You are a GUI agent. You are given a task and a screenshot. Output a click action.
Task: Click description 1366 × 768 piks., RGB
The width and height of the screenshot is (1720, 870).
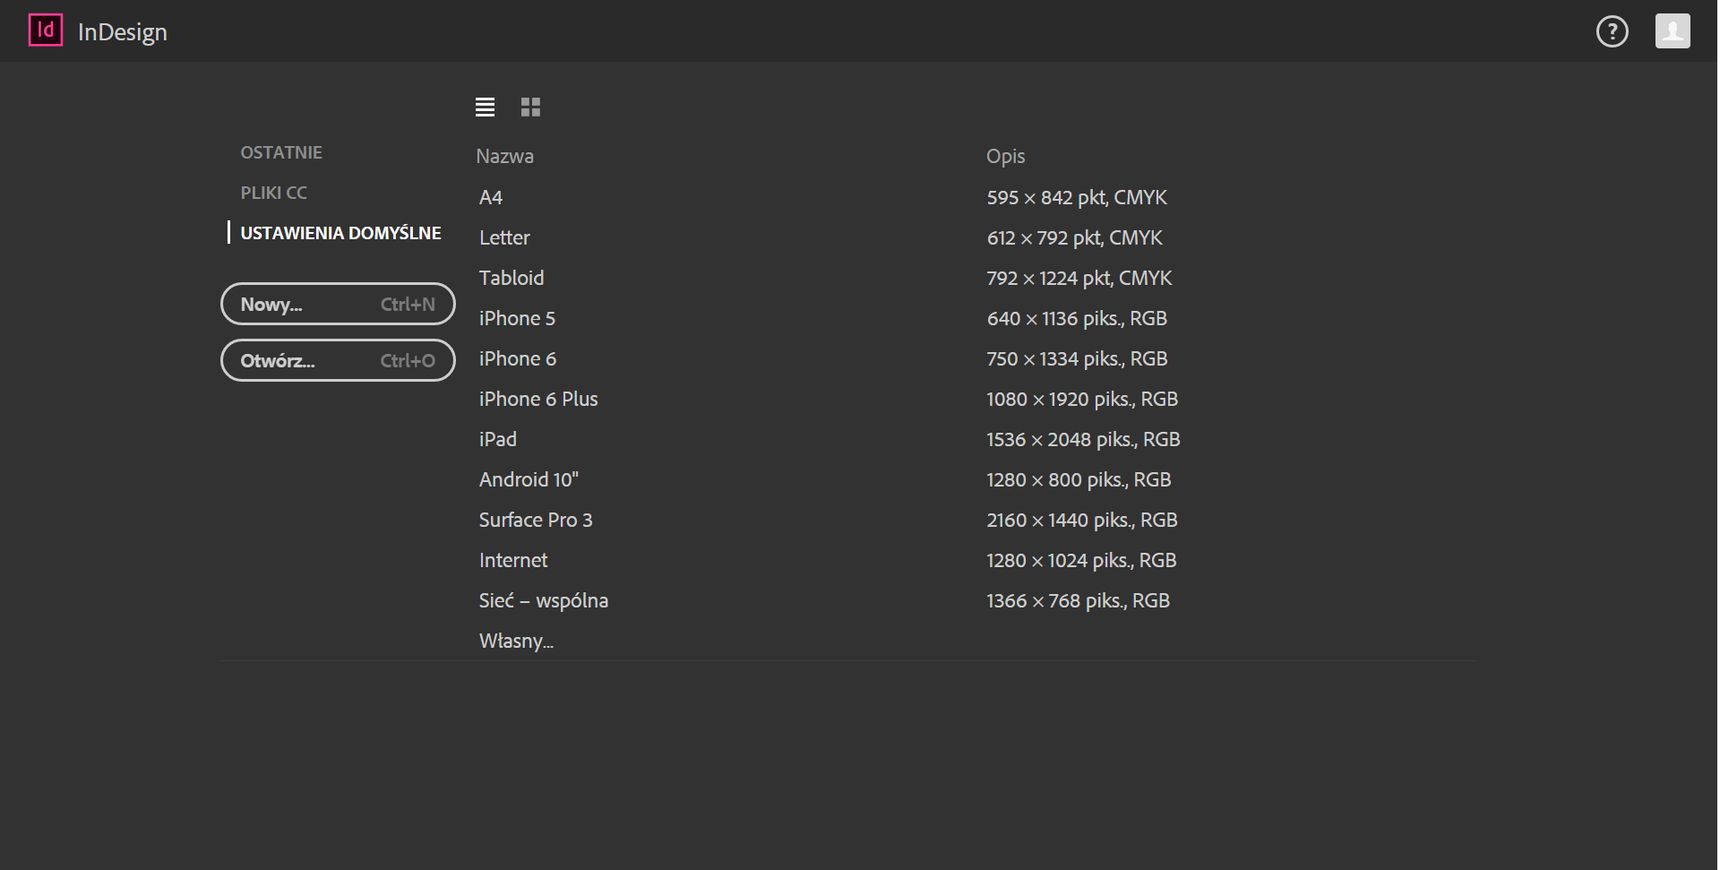tap(1078, 600)
